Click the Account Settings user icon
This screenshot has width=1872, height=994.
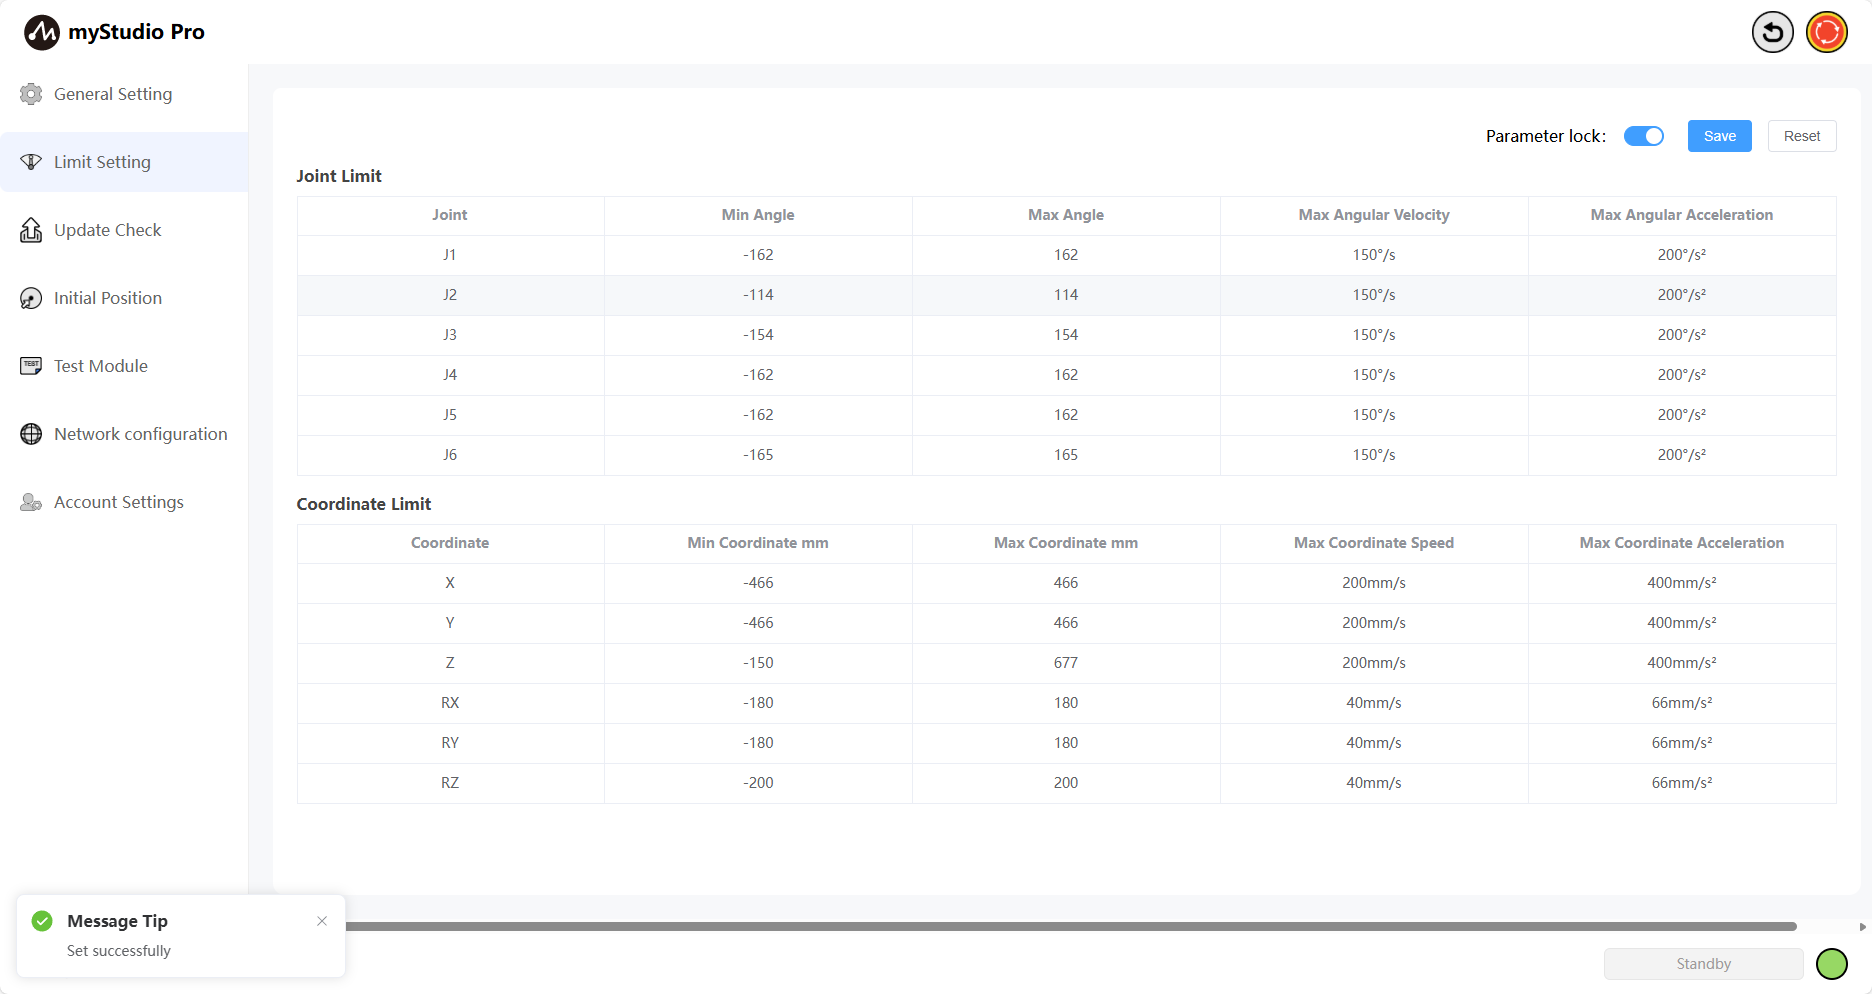tap(31, 502)
